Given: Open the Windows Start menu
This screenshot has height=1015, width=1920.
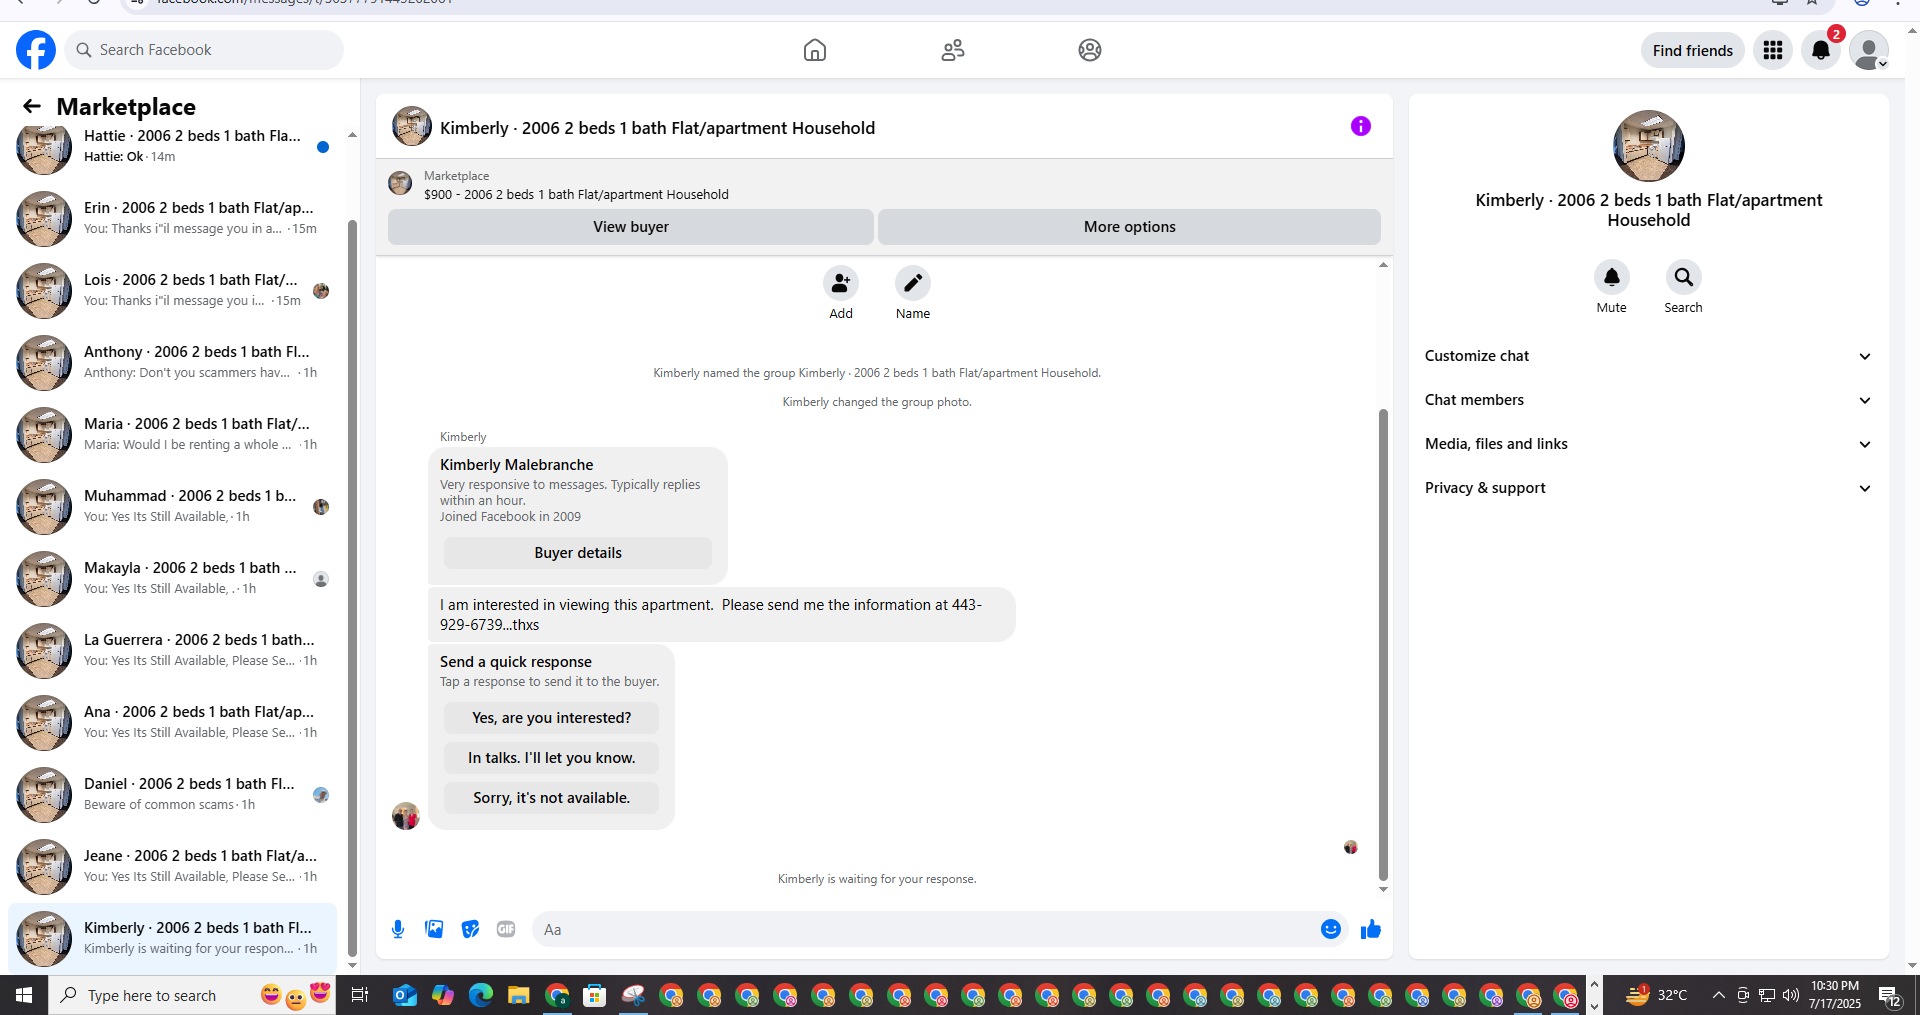Looking at the screenshot, I should 24,995.
